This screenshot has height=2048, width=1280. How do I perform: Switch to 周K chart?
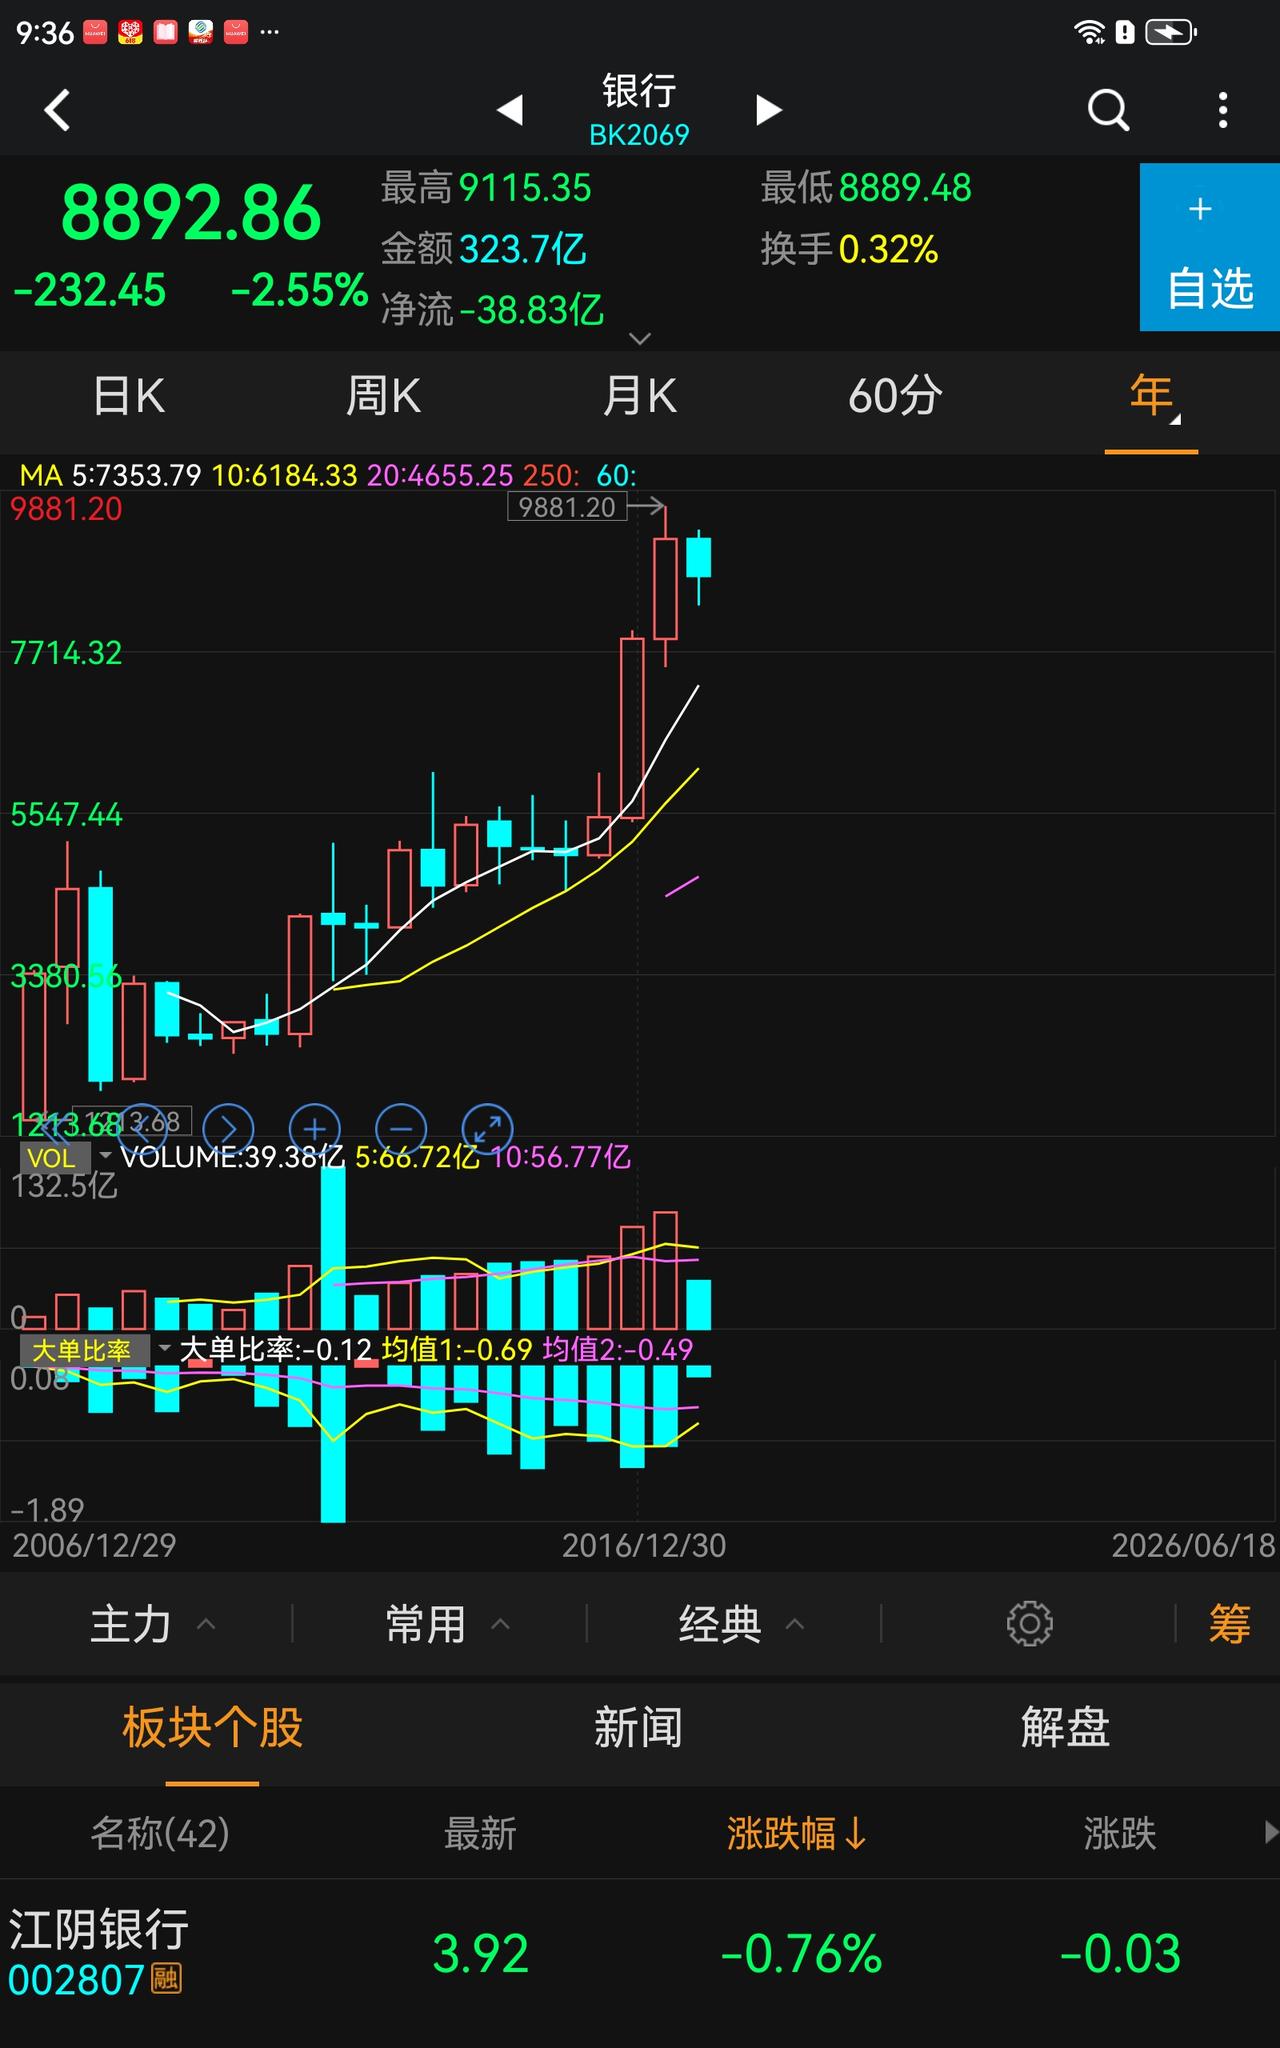pos(383,396)
